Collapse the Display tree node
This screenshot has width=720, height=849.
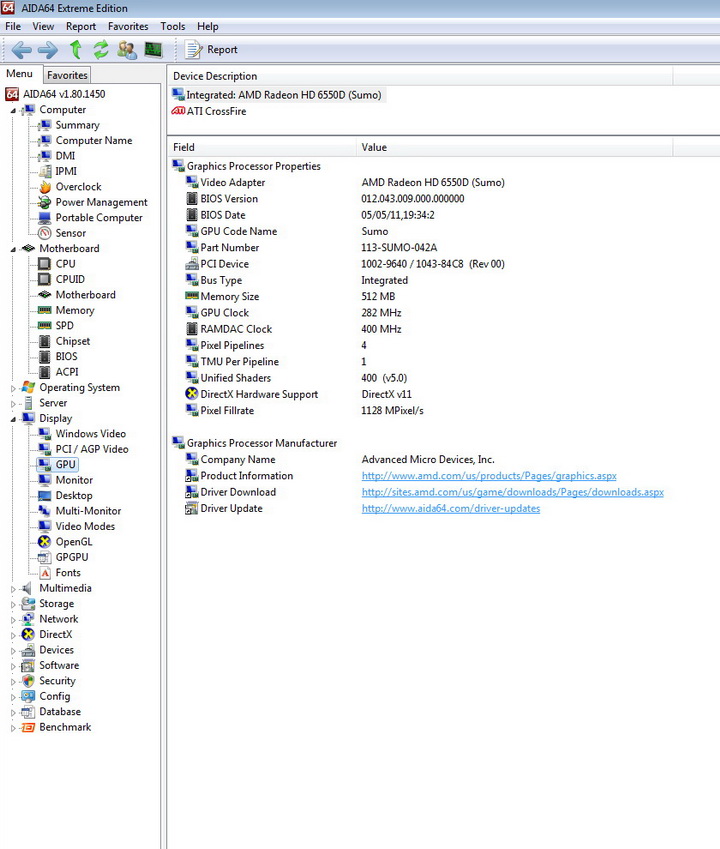coord(13,419)
